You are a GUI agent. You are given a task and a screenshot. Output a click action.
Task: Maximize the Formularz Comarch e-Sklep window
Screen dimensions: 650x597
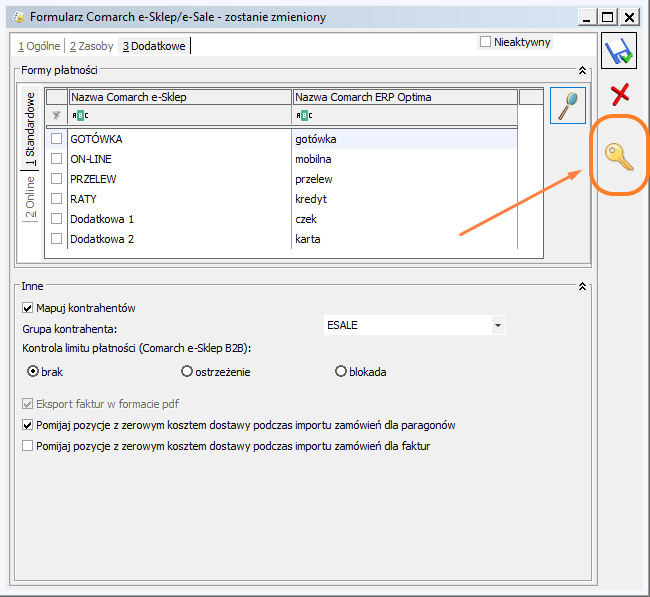(607, 17)
